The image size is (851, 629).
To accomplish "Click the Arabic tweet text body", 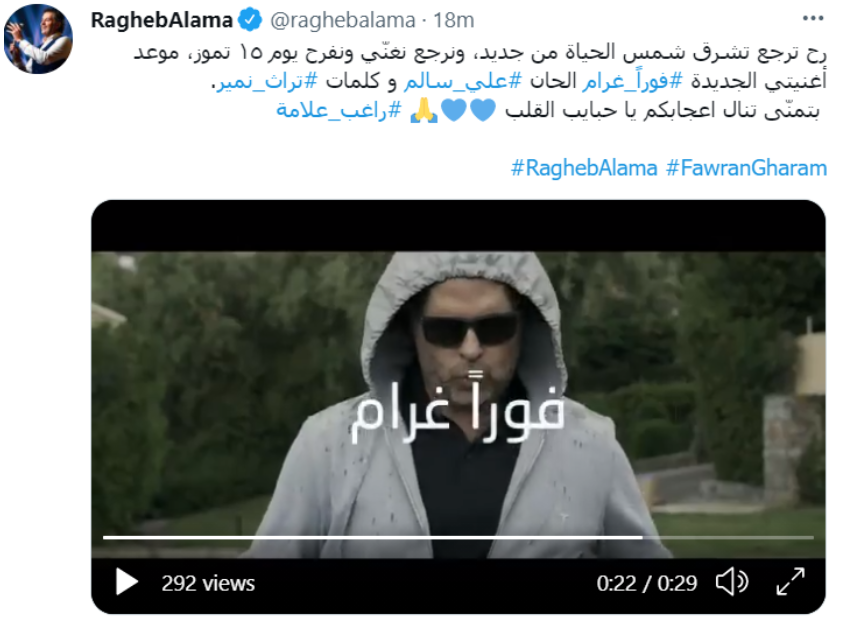I will (x=480, y=81).
